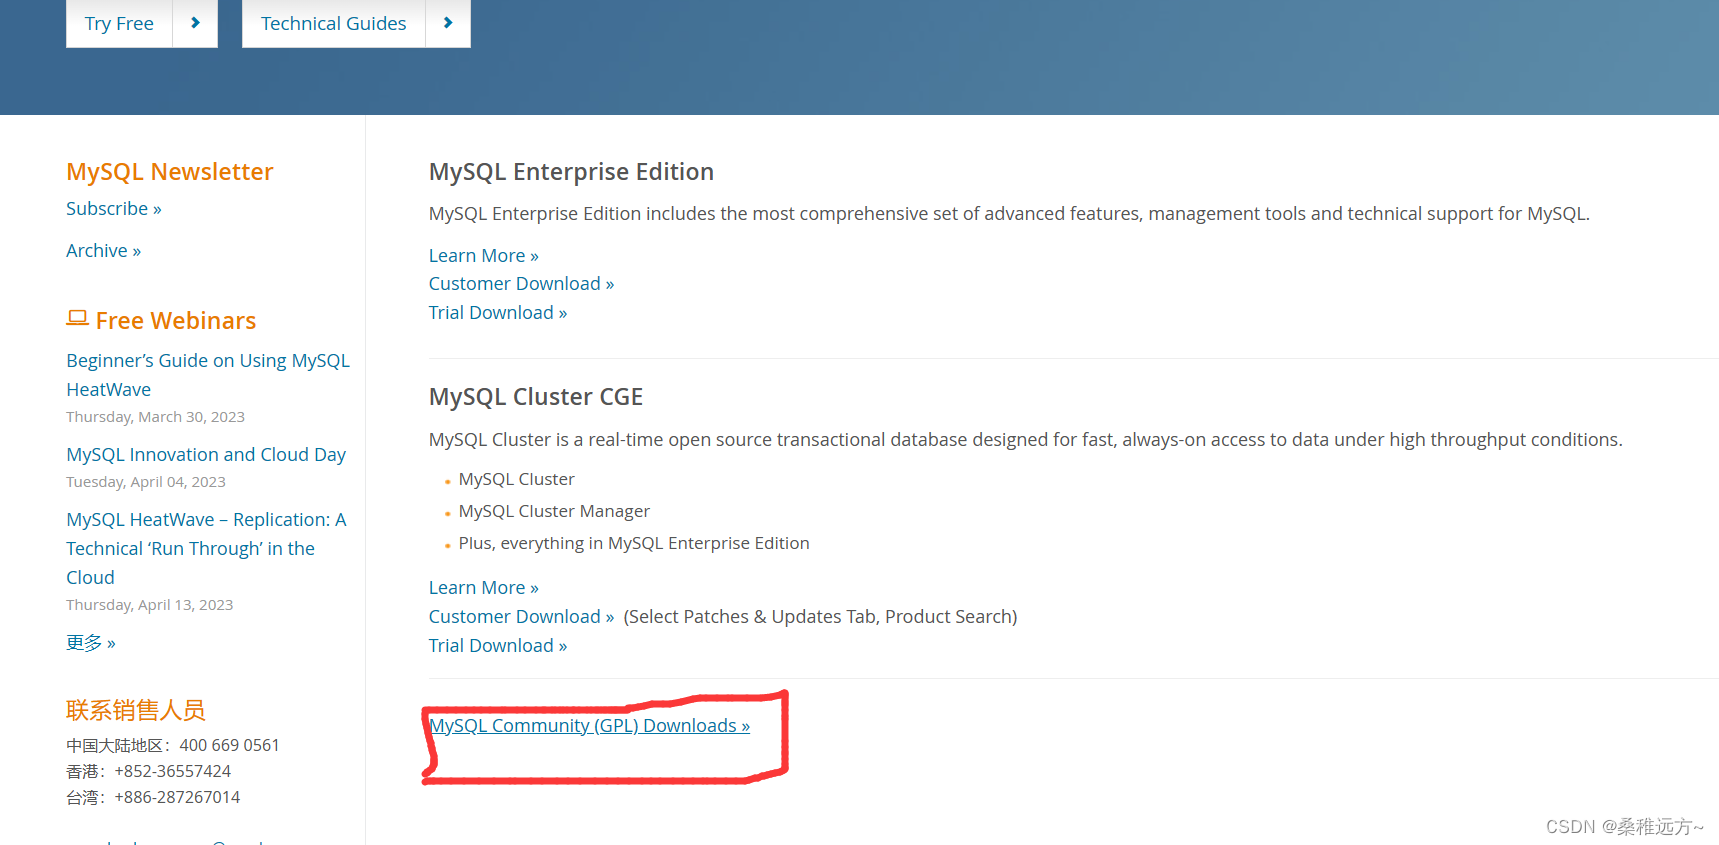Click the Try Free button

pos(119,23)
